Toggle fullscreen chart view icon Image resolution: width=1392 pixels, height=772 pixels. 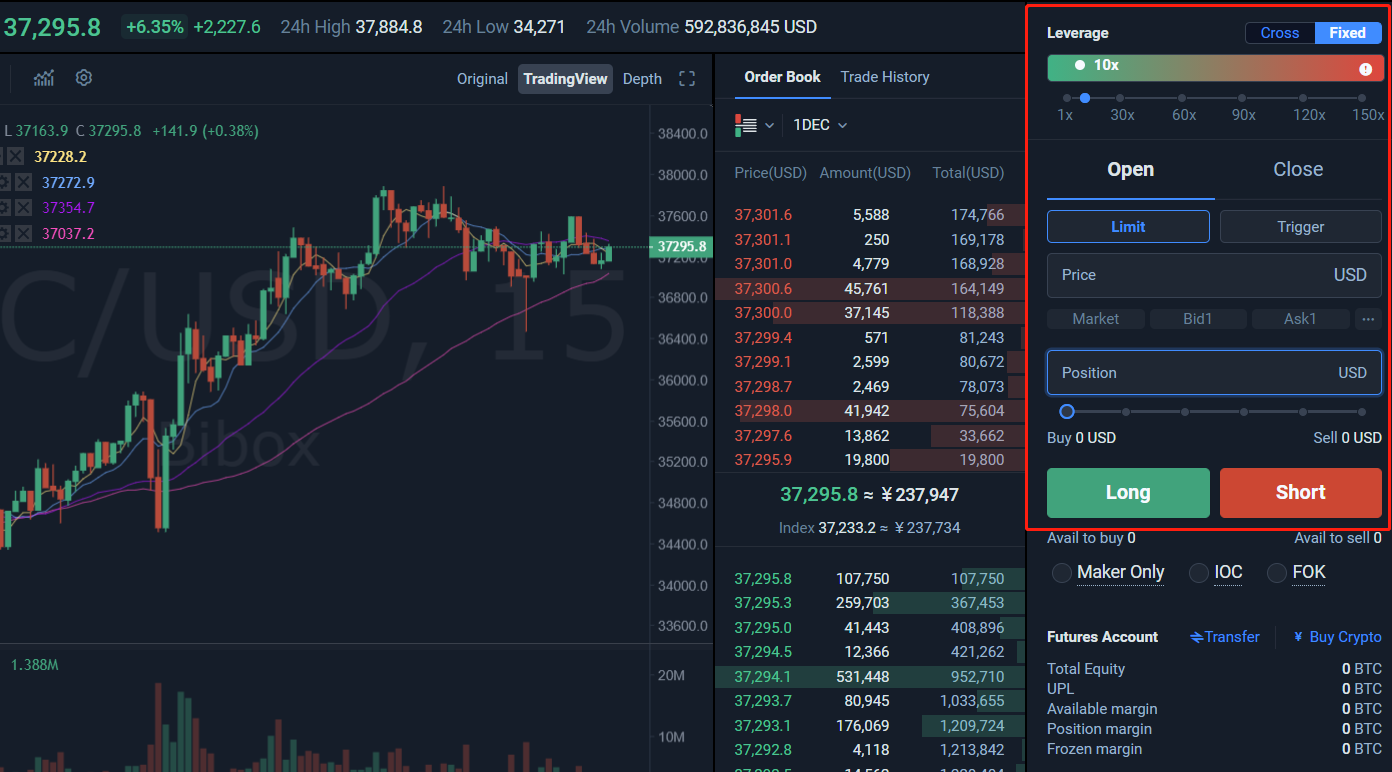pos(687,79)
